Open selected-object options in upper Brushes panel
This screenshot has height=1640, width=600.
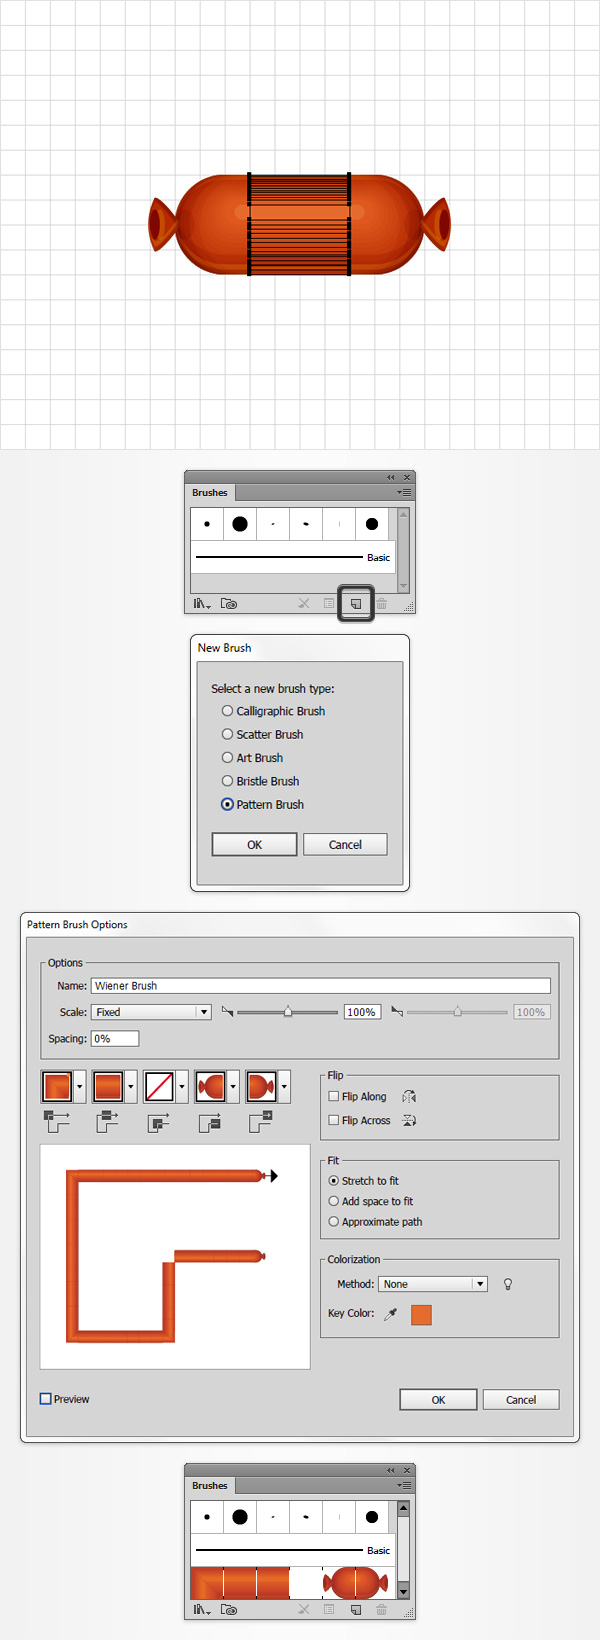pos(329,604)
